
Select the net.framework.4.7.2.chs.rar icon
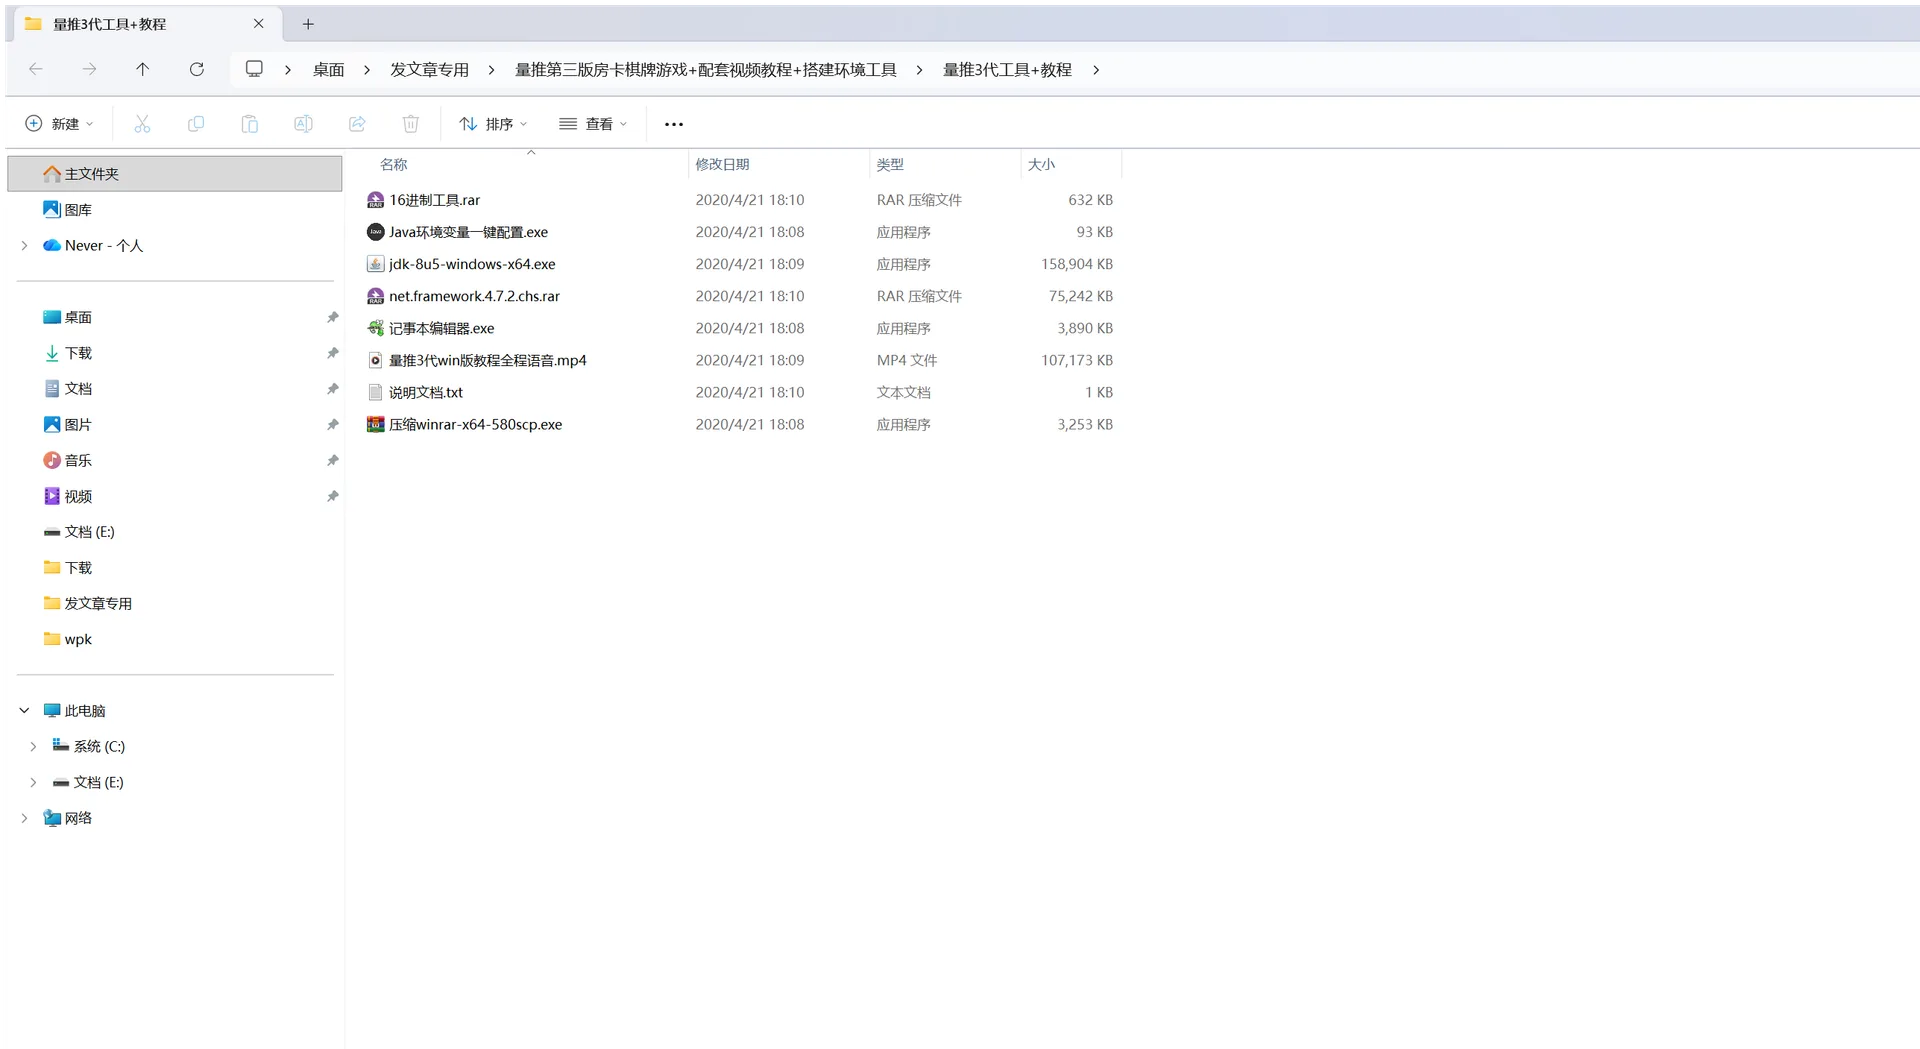click(x=375, y=296)
